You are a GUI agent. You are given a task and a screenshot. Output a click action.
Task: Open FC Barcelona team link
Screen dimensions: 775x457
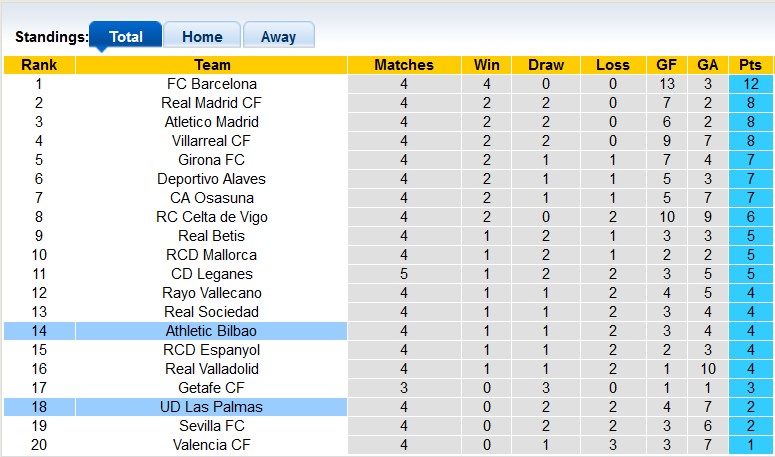click(212, 84)
